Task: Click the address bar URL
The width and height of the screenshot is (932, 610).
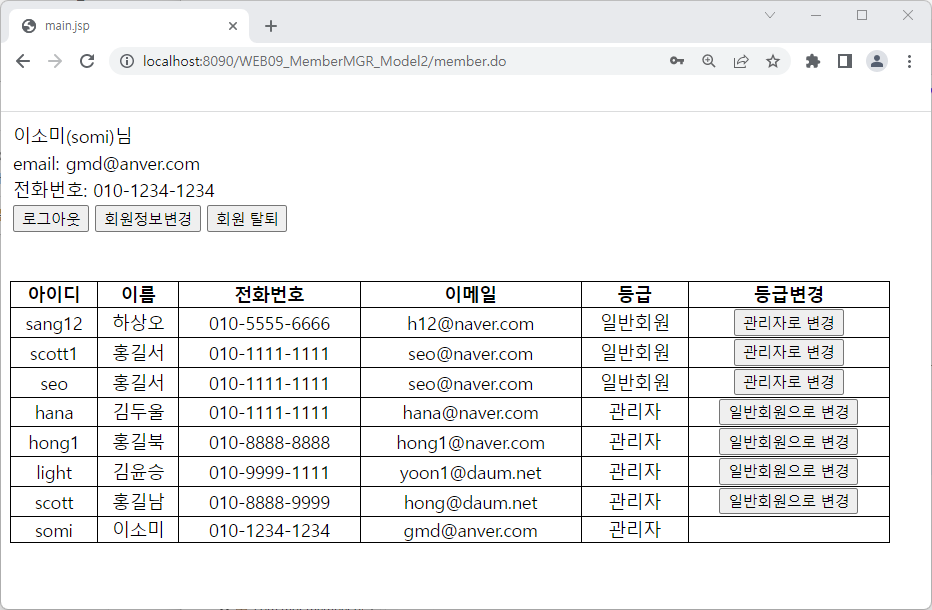Action: (325, 61)
